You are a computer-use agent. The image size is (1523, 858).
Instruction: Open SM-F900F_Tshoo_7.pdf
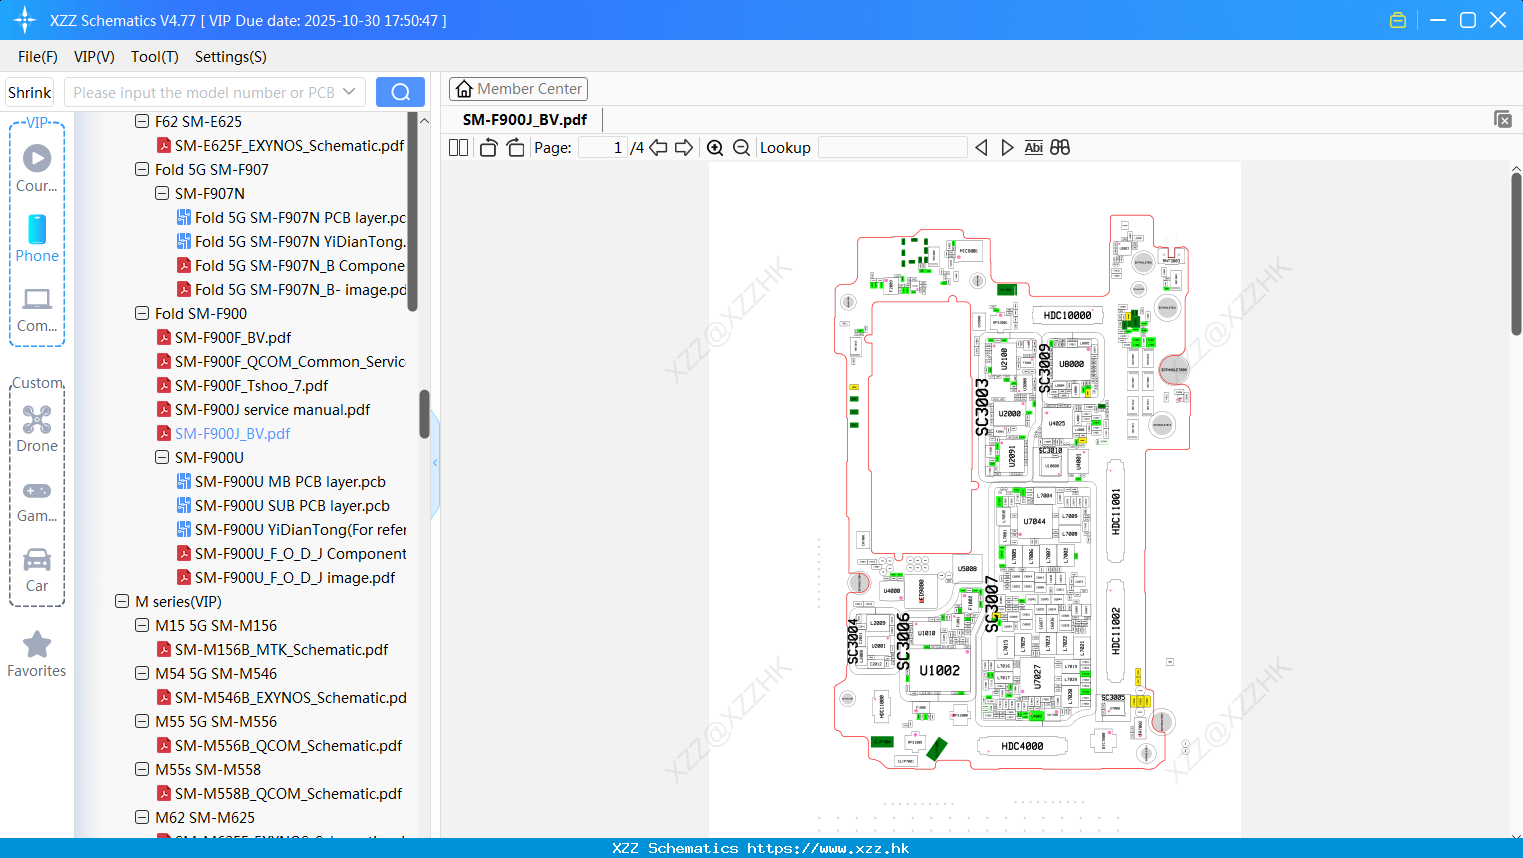tap(251, 385)
